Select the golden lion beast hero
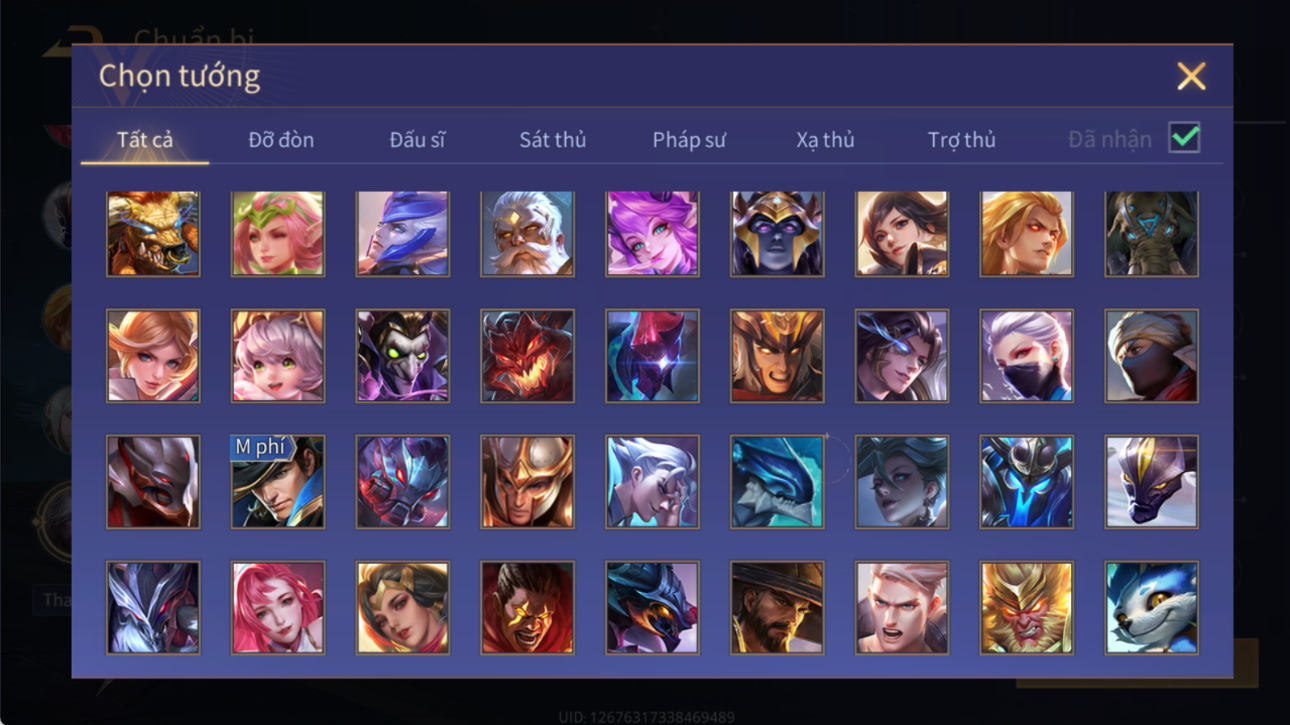The width and height of the screenshot is (1290, 725). point(153,233)
